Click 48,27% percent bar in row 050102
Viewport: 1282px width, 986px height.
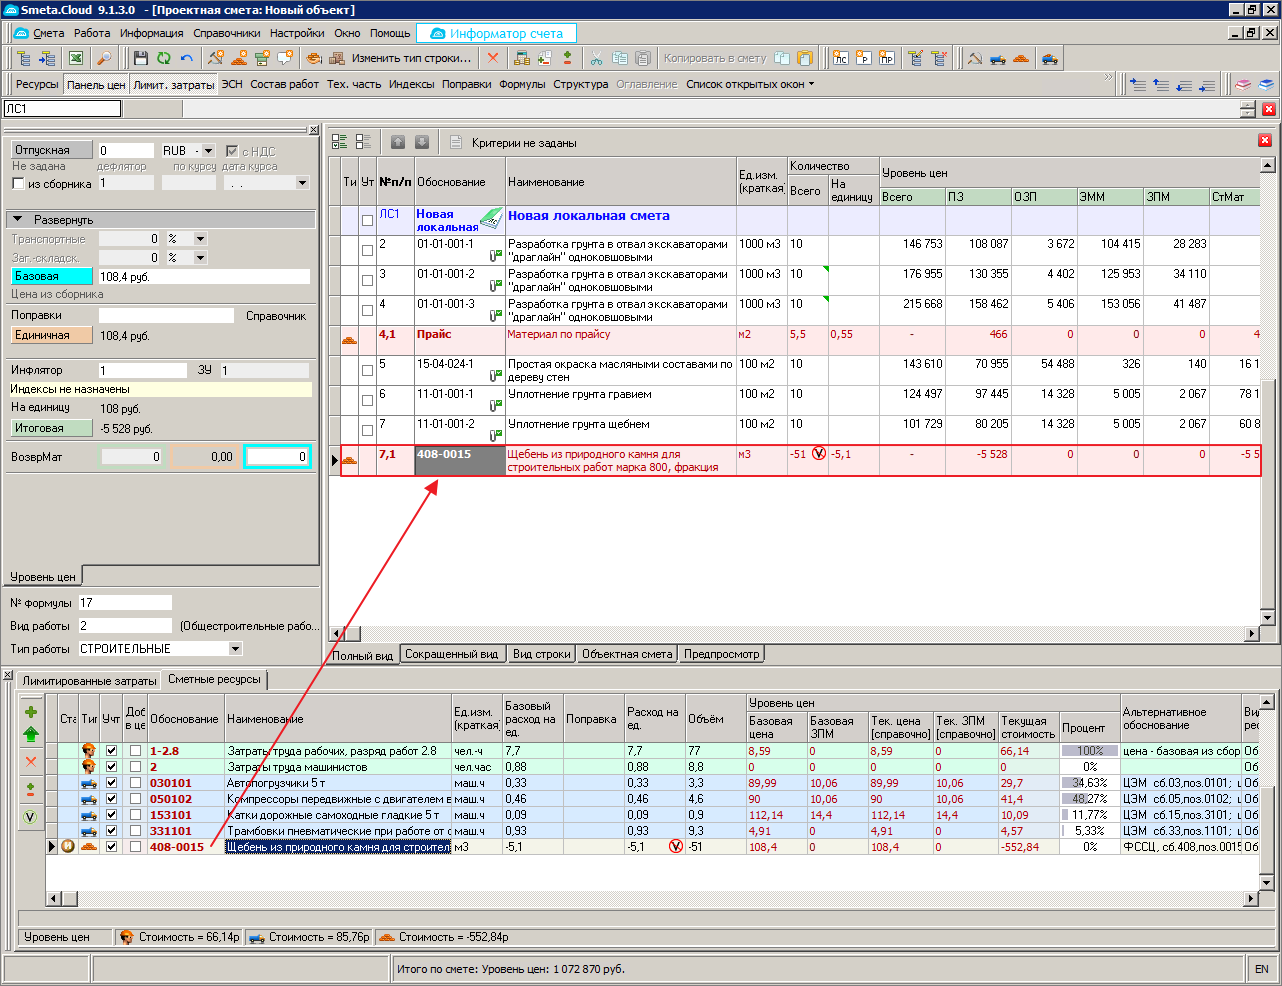[x=1090, y=798]
